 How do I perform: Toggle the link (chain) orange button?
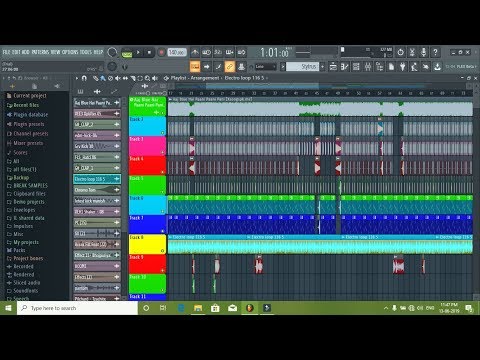pyautogui.click(x=229, y=67)
